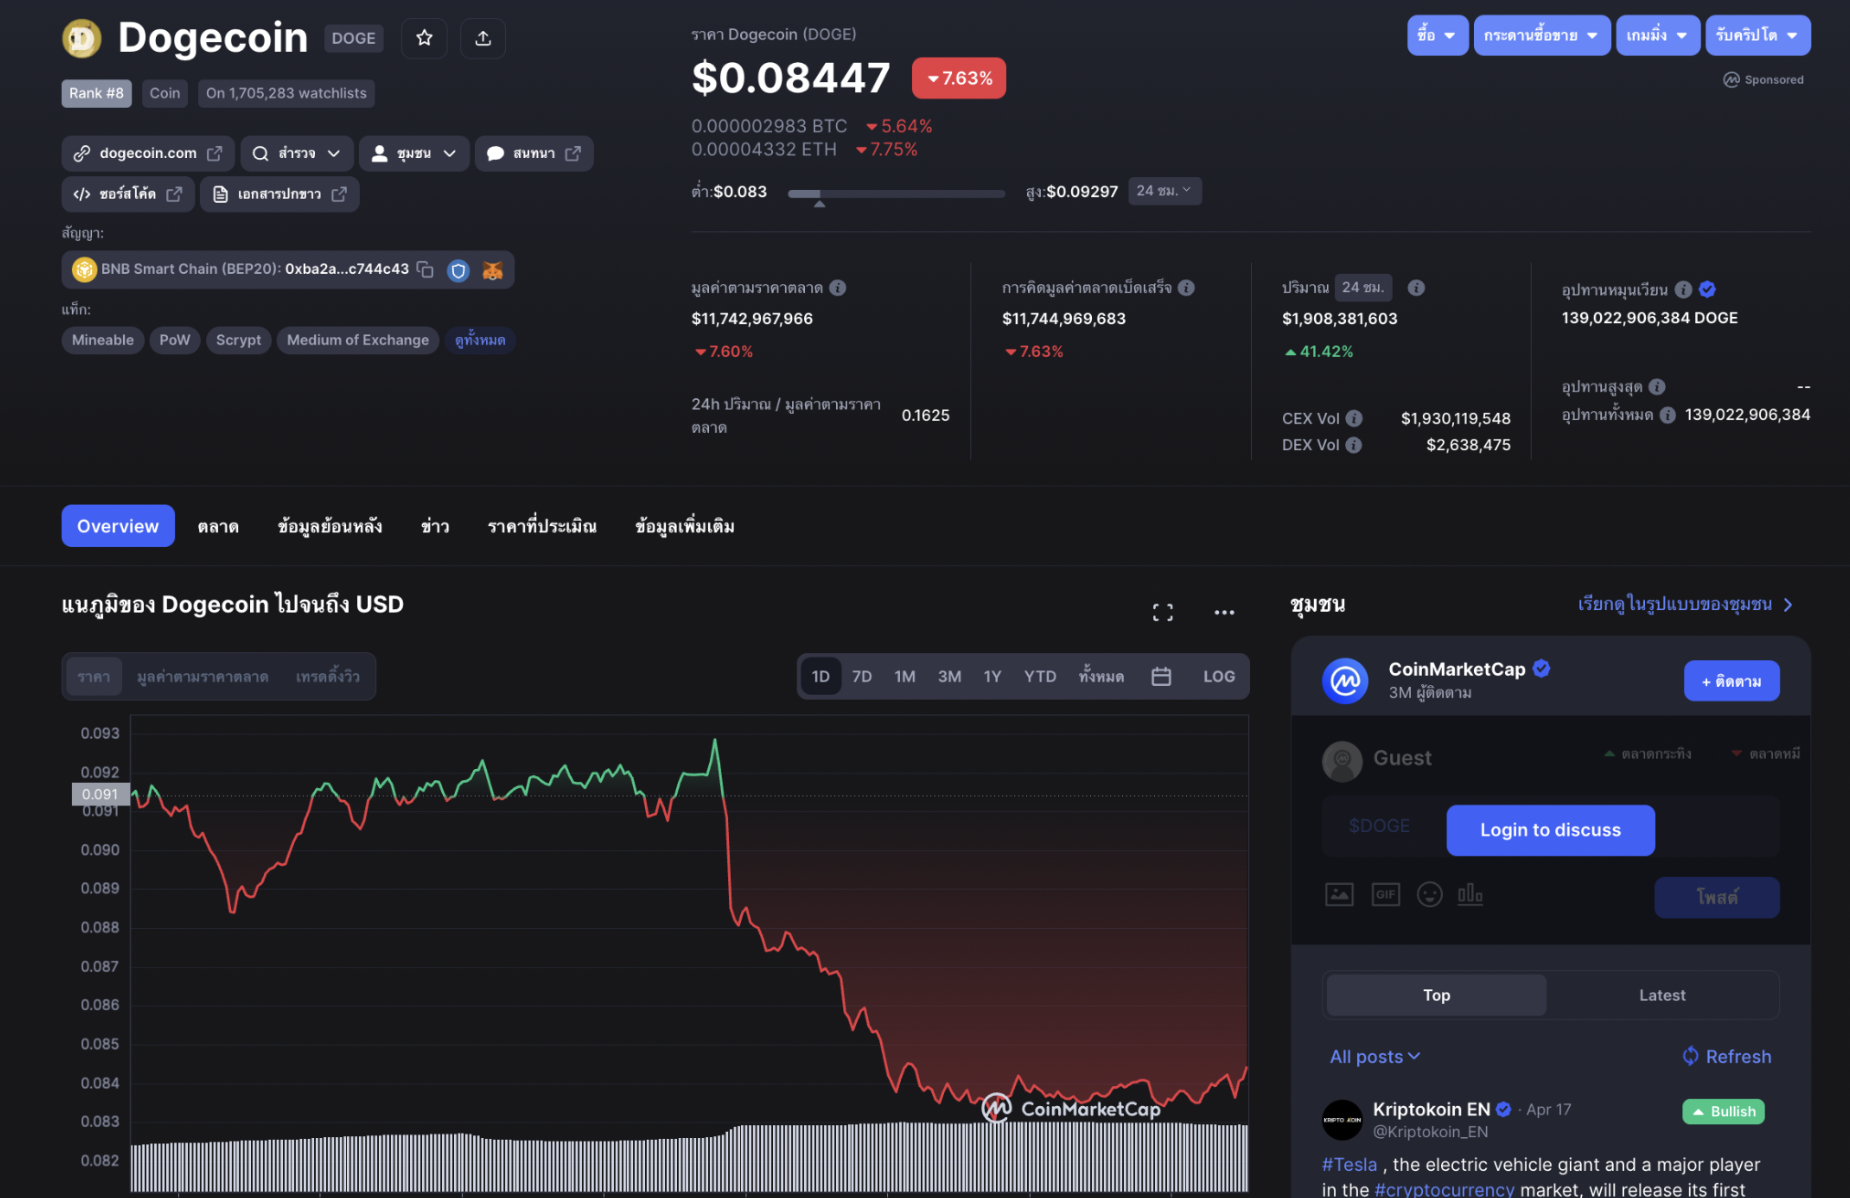
Task: Select 7D chart range
Action: [862, 677]
